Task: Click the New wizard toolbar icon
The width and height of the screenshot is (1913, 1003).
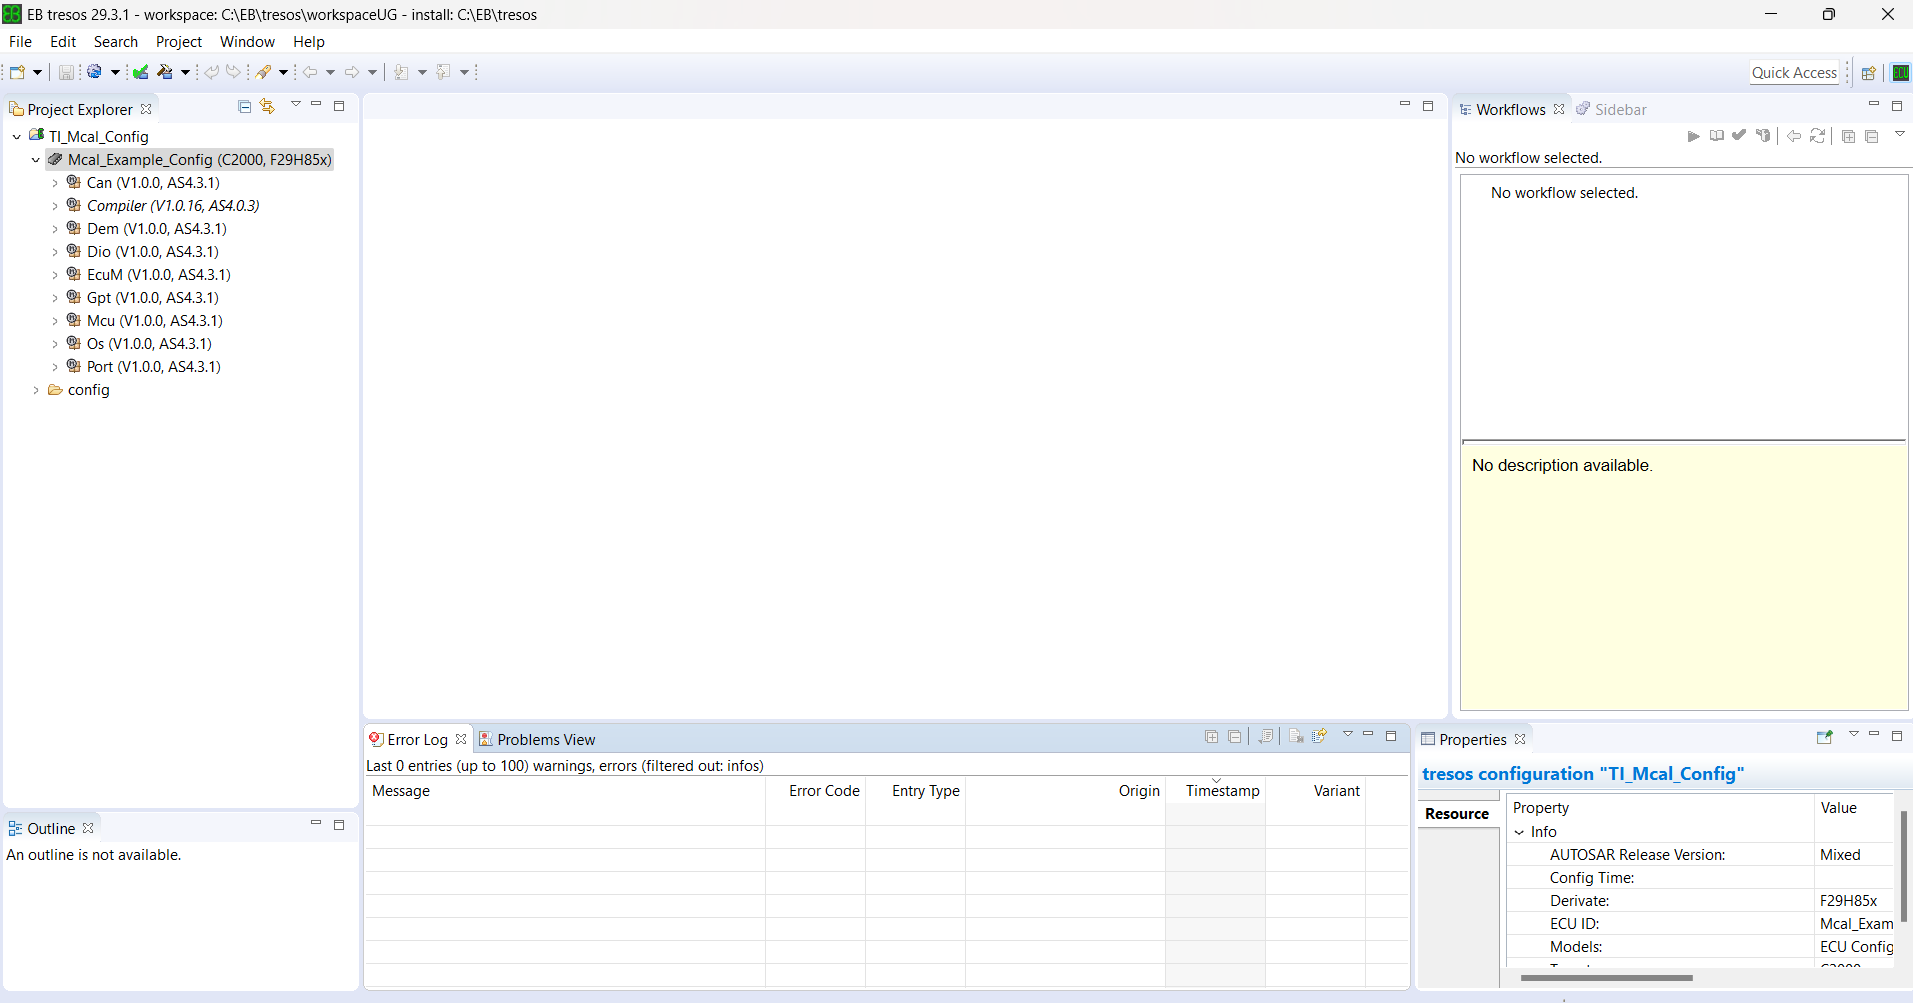Action: click(x=17, y=72)
